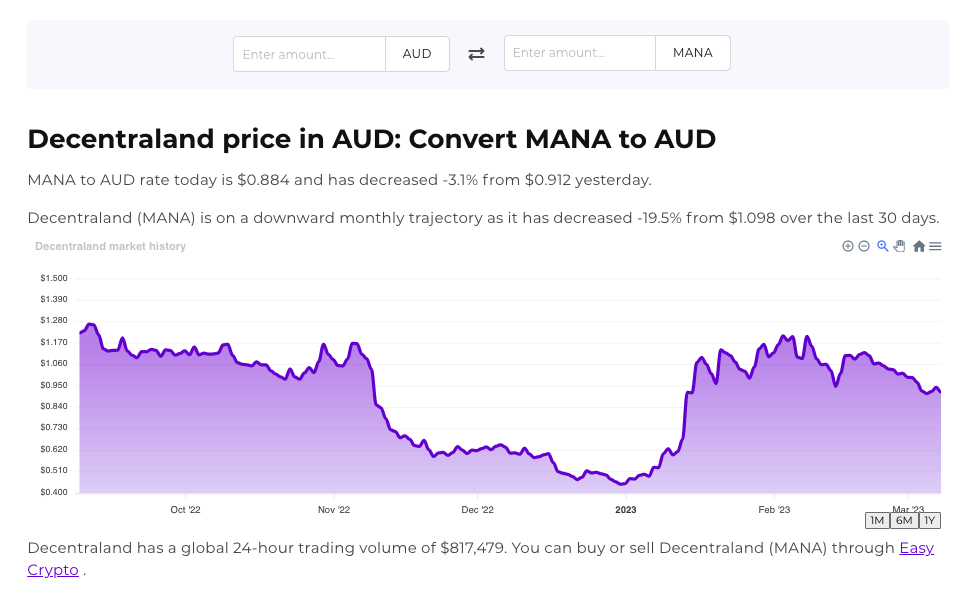This screenshot has height=609, width=968.
Task: Click the Nov '22 axis label
Action: tap(334, 510)
